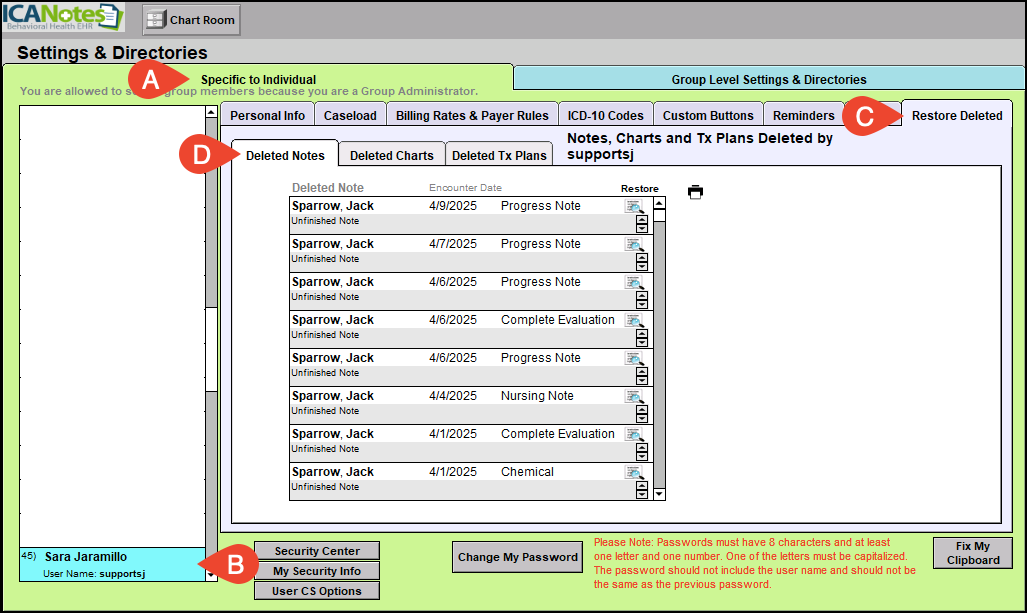
Task: Restore the 4/9/2025 Progress Note
Action: click(x=634, y=207)
